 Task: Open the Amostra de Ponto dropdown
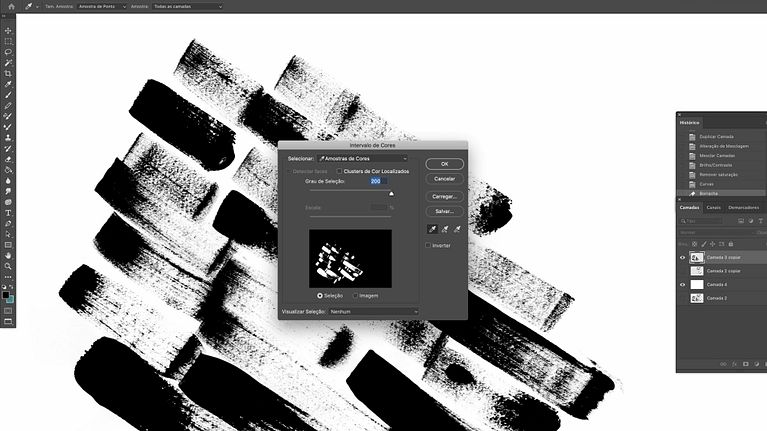click(x=102, y=6)
